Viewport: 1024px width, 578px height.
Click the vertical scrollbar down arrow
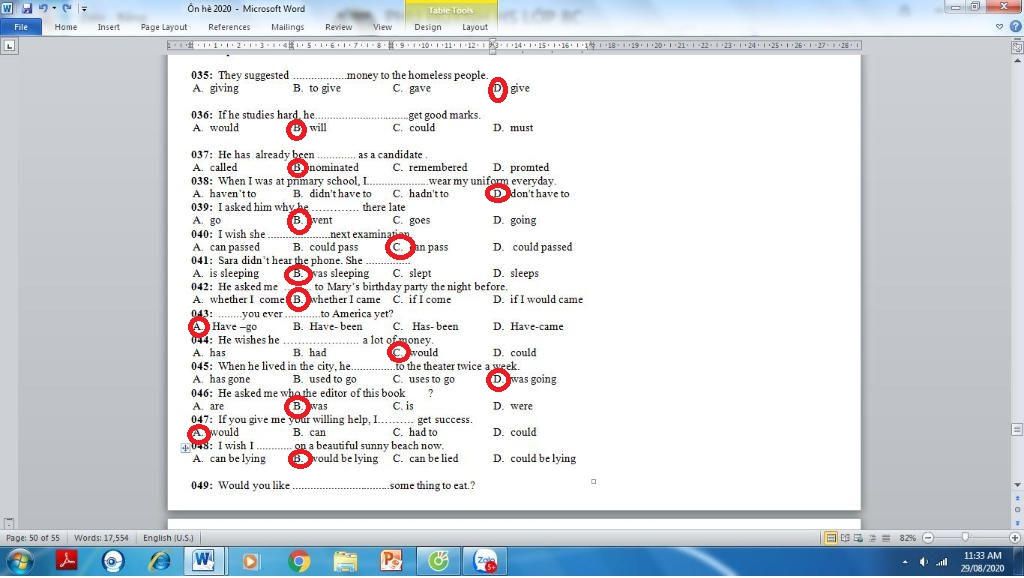1017,485
